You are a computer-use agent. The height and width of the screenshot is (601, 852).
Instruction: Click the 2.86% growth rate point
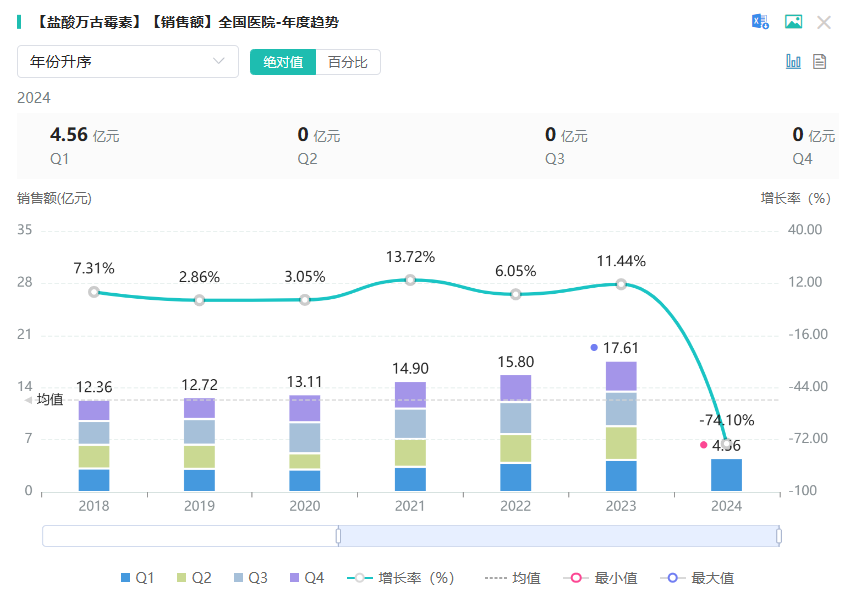click(x=199, y=300)
